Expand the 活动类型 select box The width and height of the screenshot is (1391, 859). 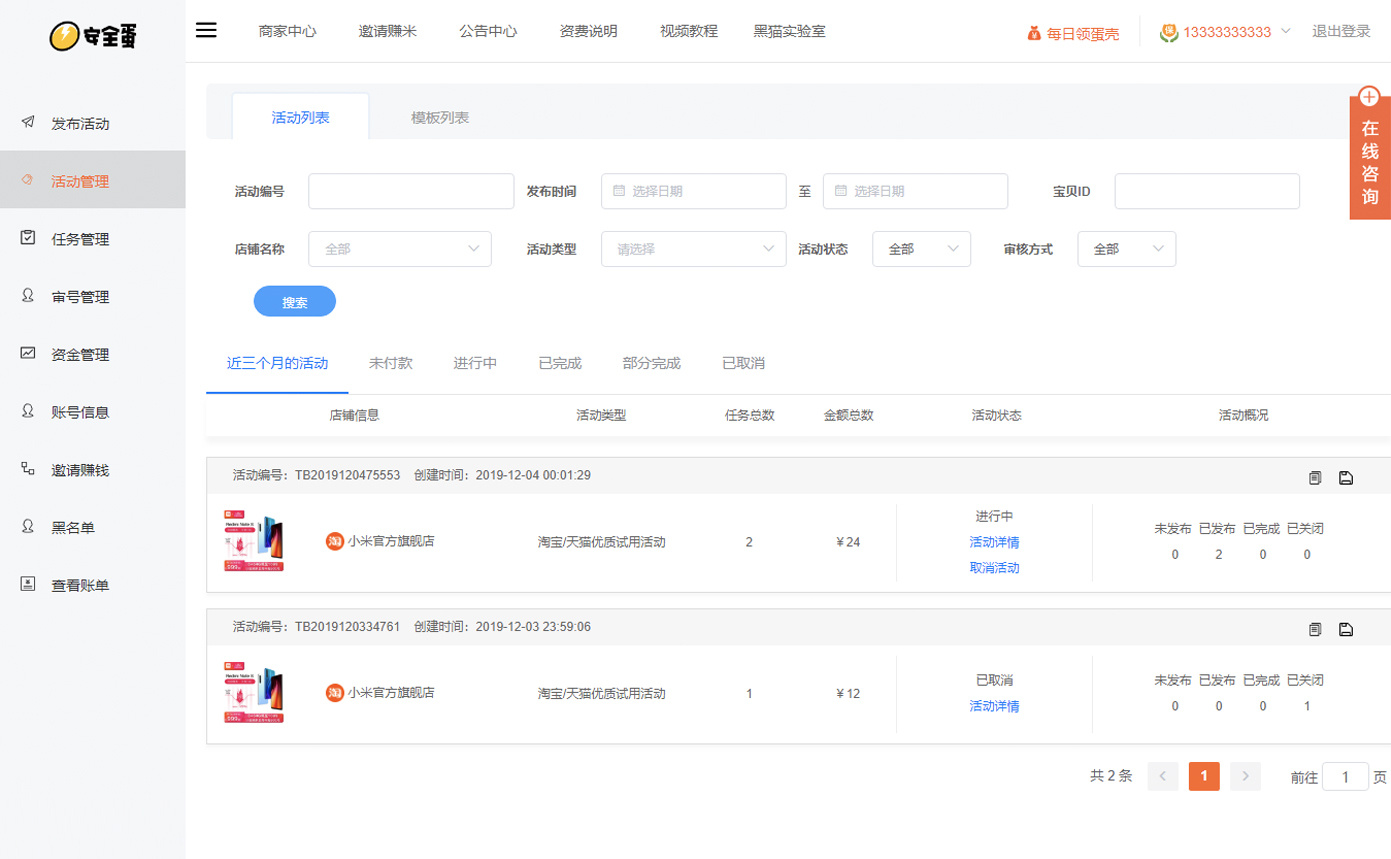[x=693, y=249]
